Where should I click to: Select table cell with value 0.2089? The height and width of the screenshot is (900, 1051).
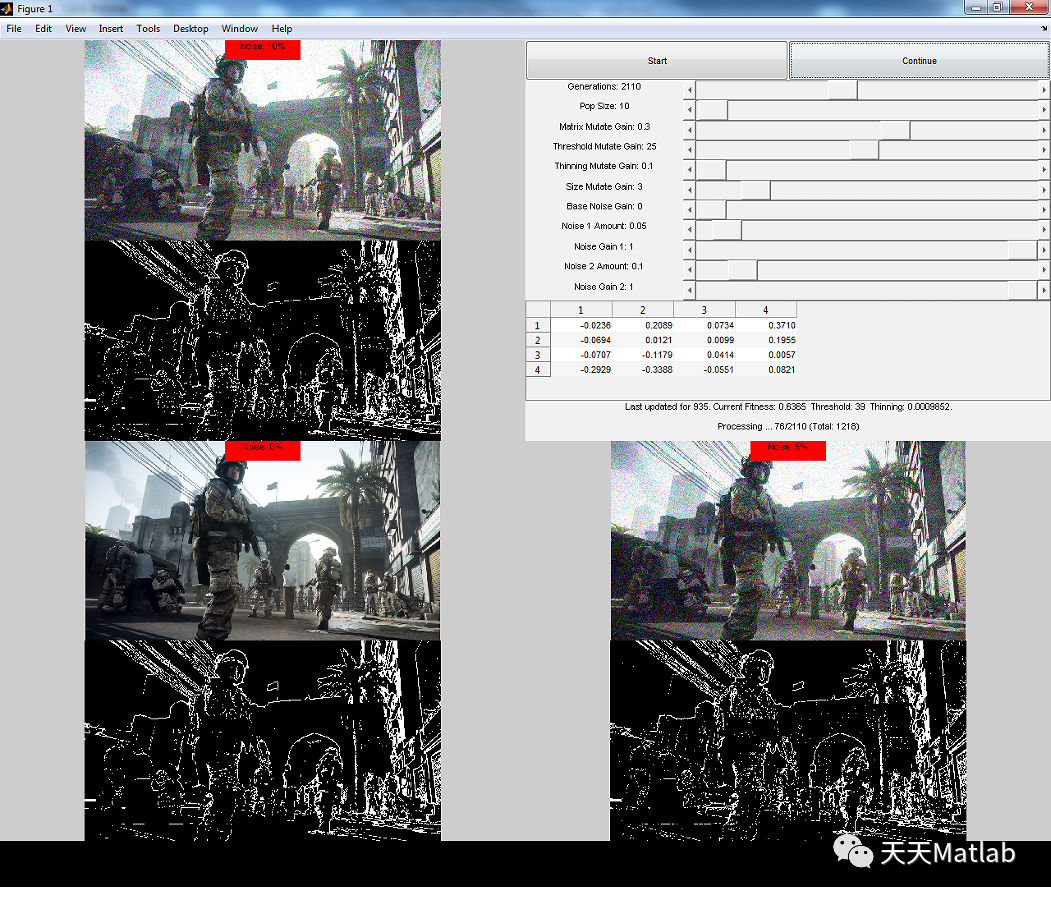point(643,326)
